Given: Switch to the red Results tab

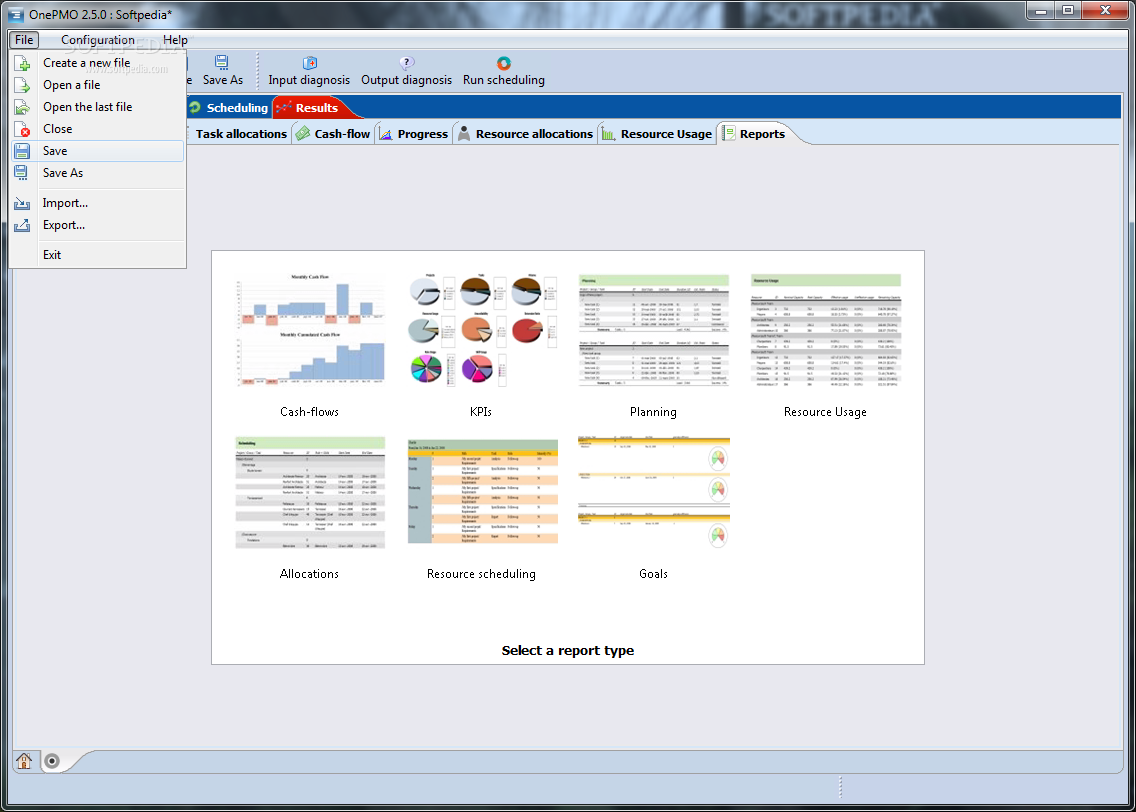Looking at the screenshot, I should click(312, 108).
